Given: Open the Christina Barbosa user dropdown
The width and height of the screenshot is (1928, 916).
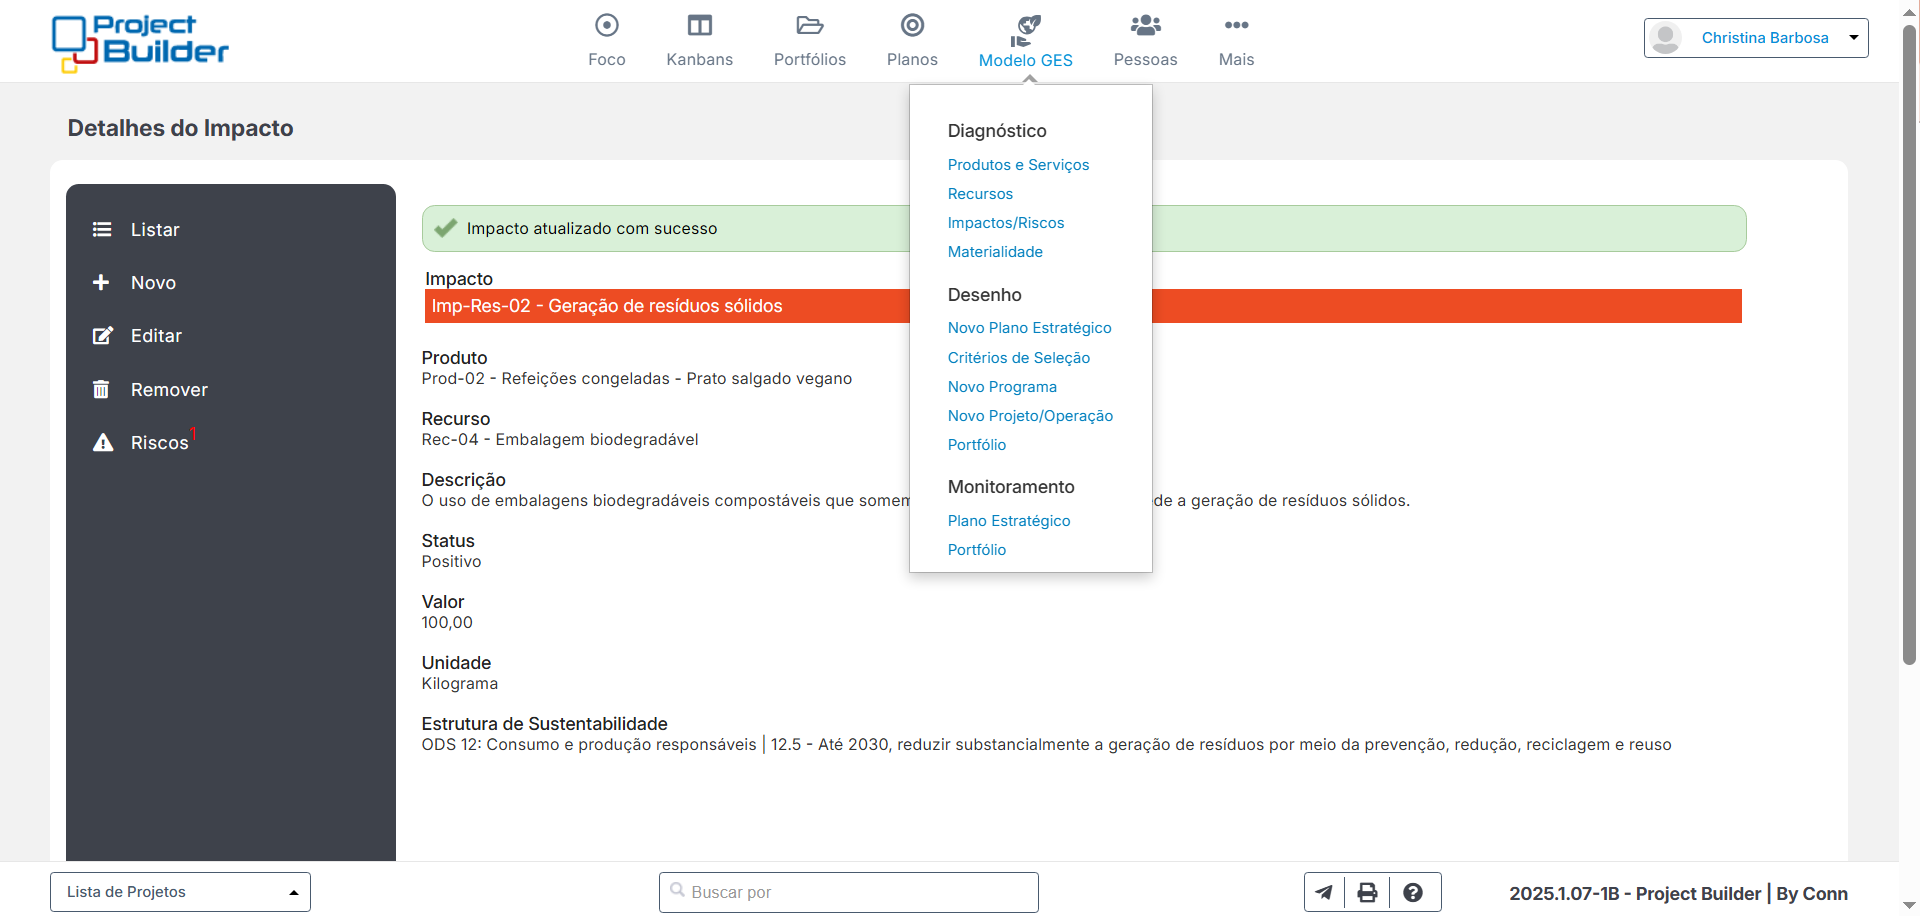Looking at the screenshot, I should pos(1756,38).
